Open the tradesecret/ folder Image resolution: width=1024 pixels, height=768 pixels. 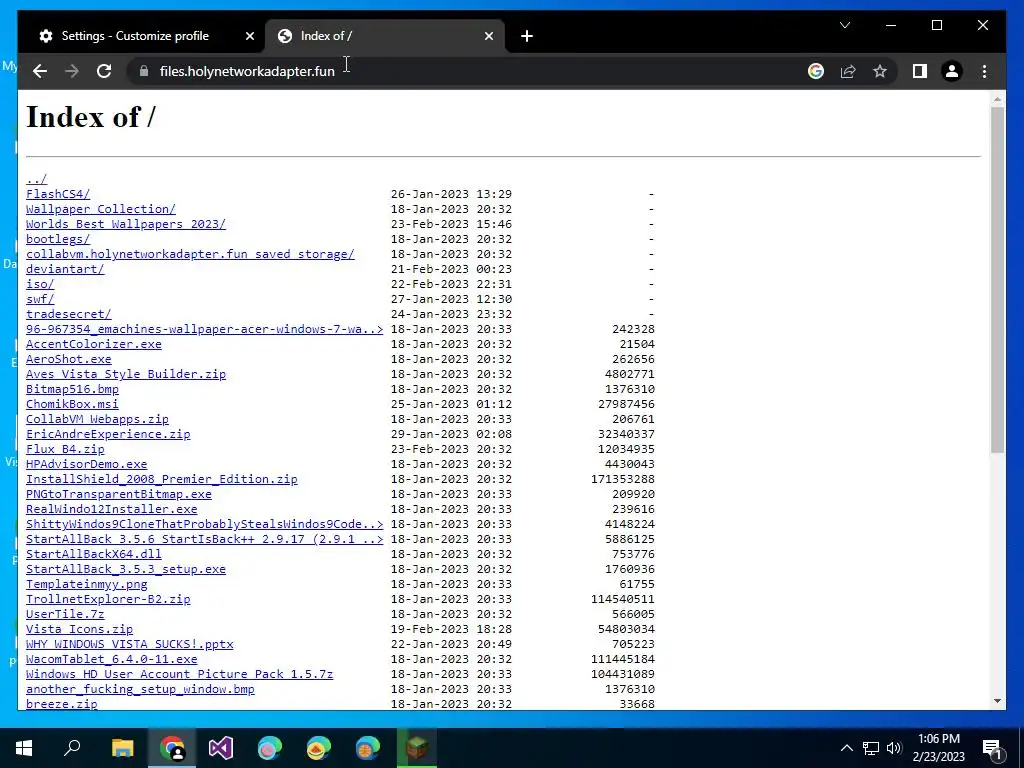[69, 314]
